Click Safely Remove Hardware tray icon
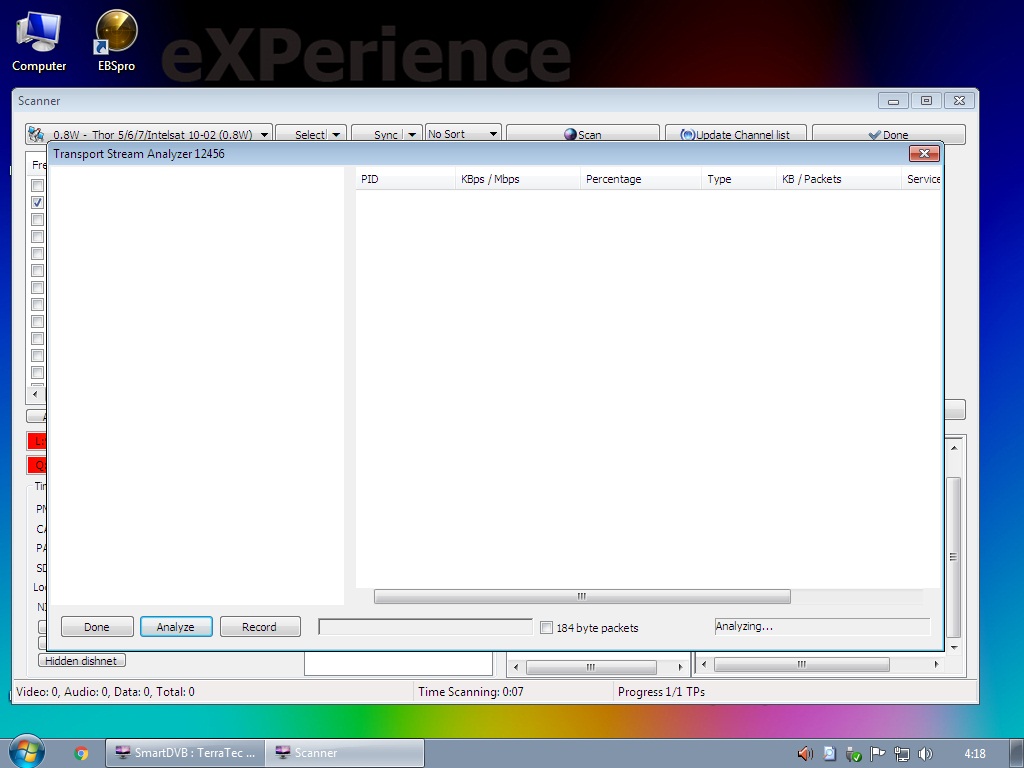Image resolution: width=1024 pixels, height=768 pixels. click(x=853, y=754)
